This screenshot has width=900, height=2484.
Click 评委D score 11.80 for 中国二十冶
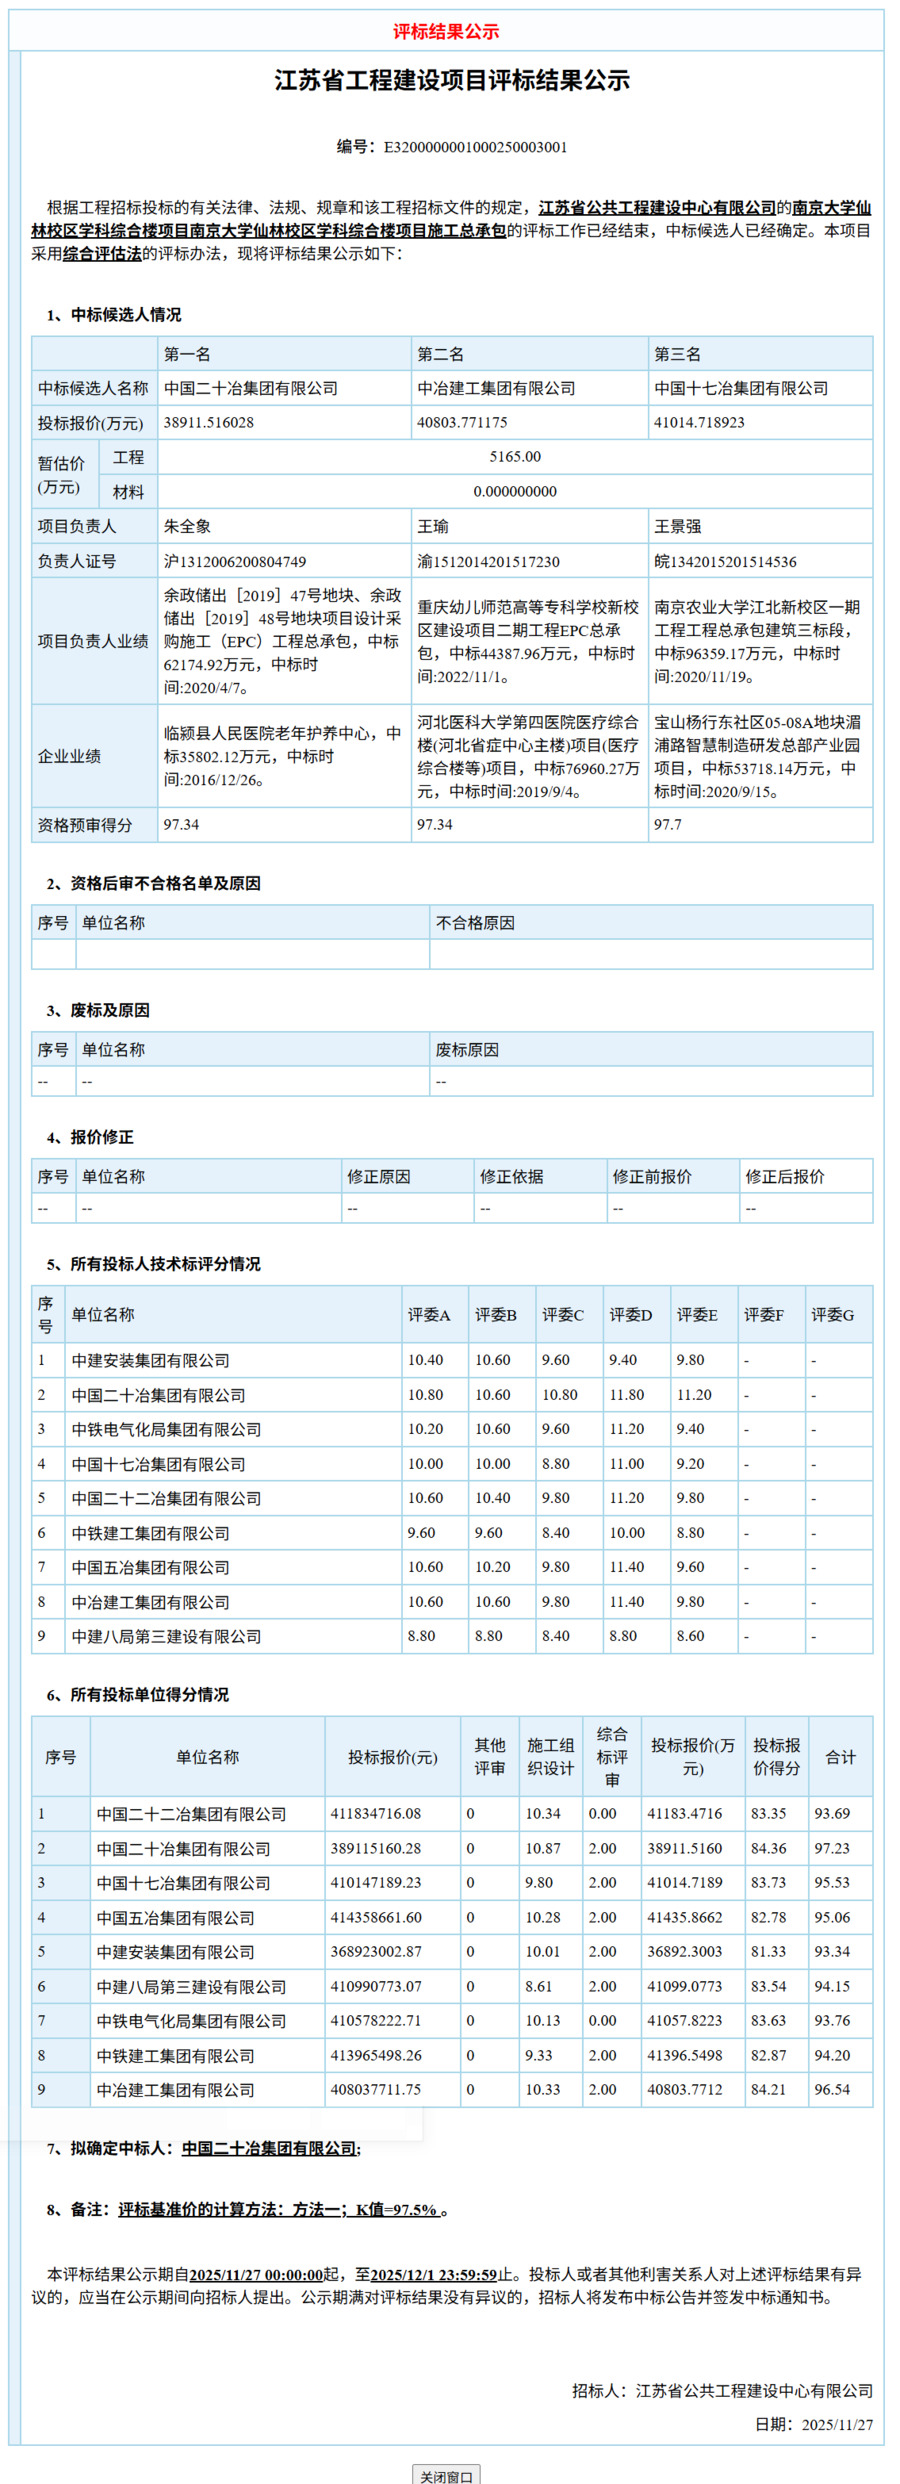point(627,1395)
